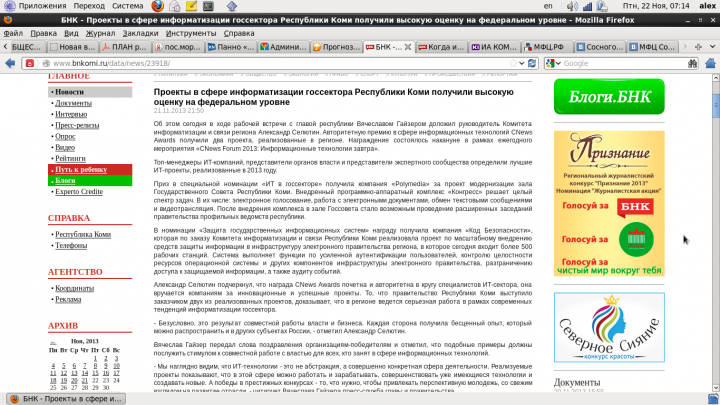
Task: Open the notes launcher icon in top panel
Action: [x=191, y=6]
